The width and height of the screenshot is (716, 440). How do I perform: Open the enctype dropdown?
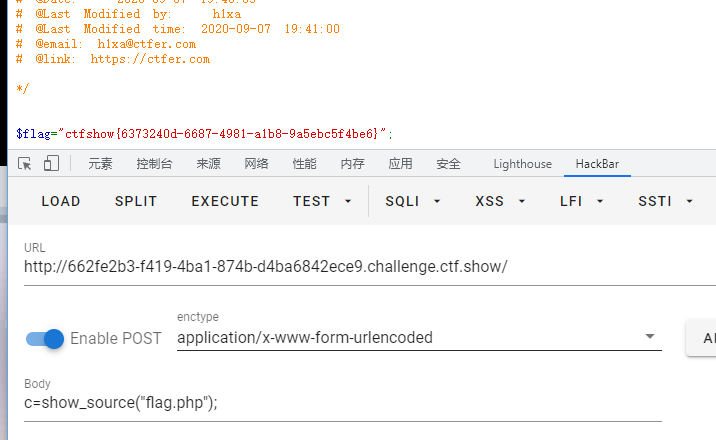coord(650,337)
